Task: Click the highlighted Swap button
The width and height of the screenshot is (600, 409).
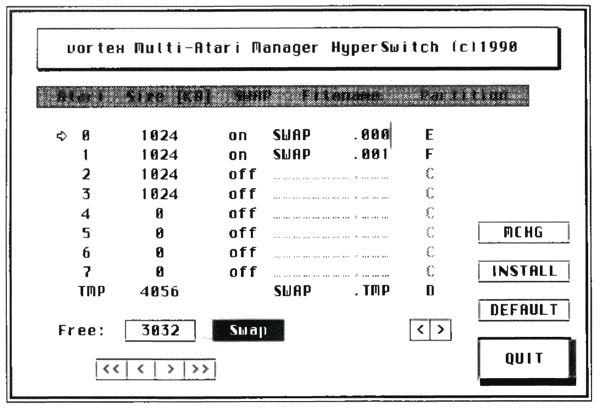Action: tap(247, 330)
